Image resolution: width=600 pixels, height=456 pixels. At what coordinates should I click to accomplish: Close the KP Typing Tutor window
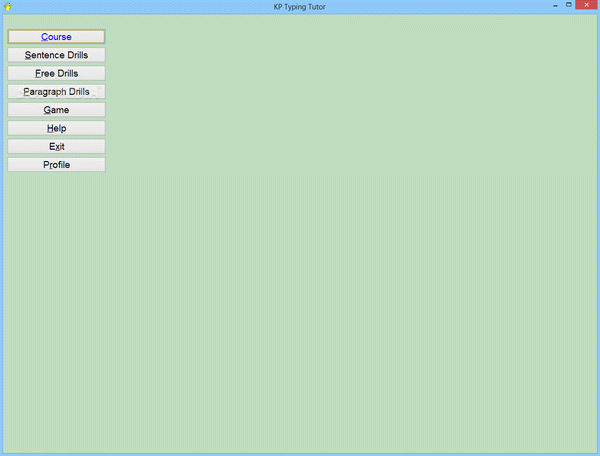(586, 5)
